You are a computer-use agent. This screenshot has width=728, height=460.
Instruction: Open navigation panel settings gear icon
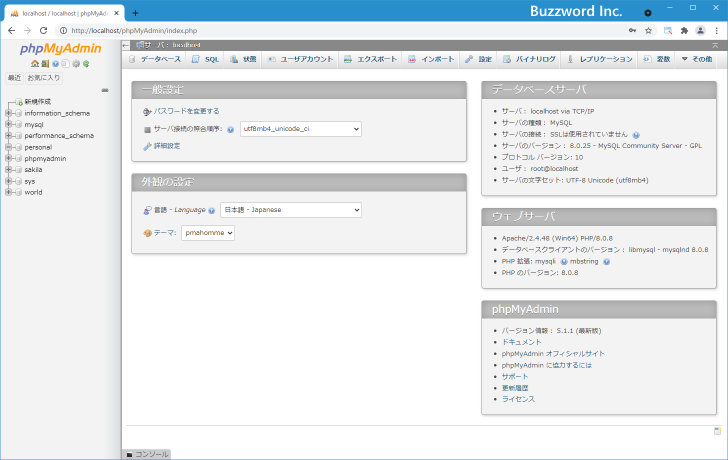click(x=76, y=64)
